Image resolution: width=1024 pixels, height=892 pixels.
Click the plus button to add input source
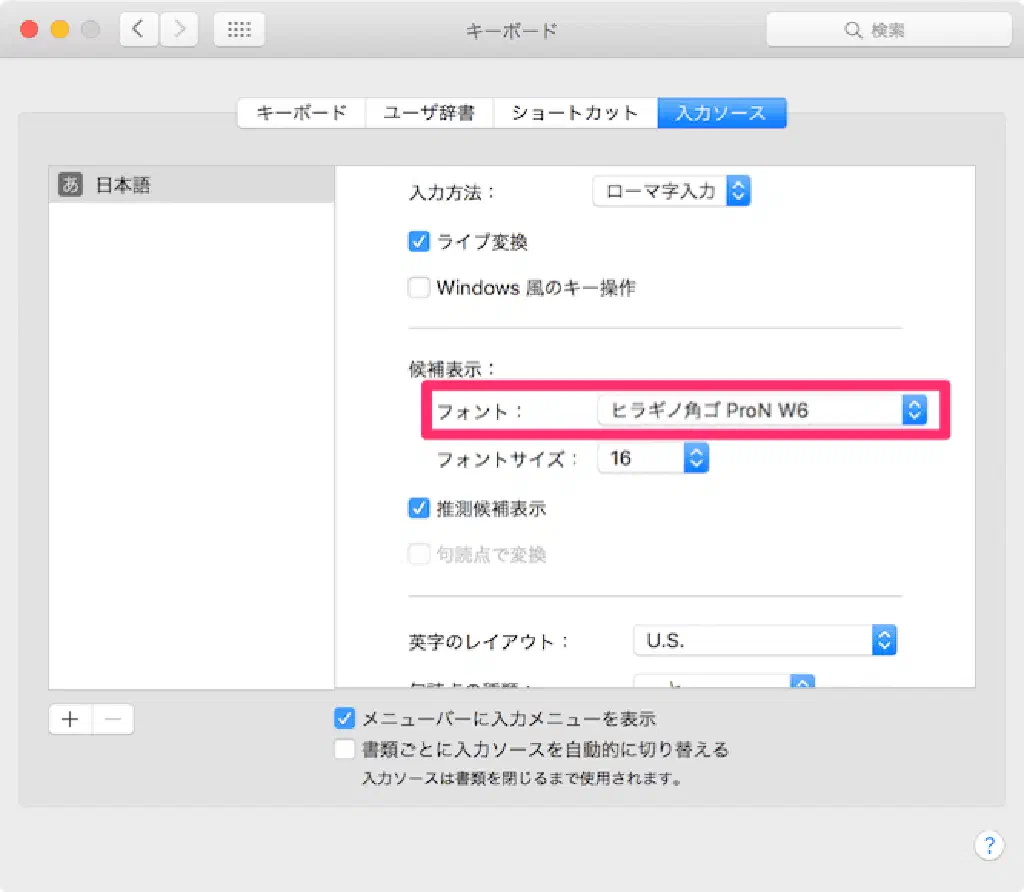[70, 719]
